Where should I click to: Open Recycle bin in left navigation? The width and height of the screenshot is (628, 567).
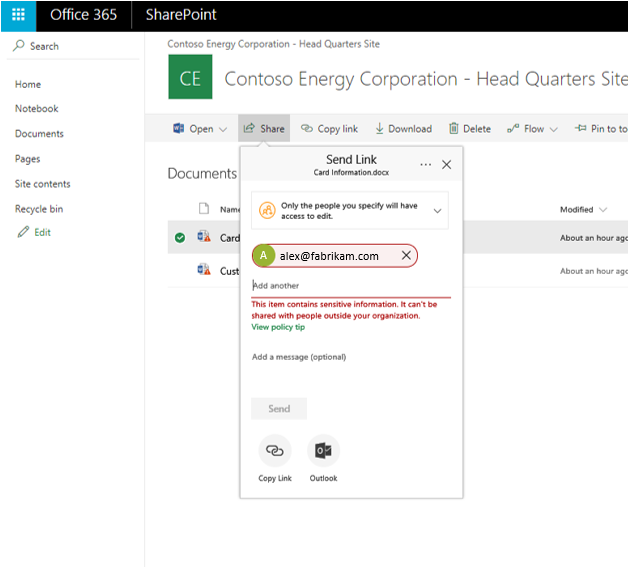coord(39,209)
